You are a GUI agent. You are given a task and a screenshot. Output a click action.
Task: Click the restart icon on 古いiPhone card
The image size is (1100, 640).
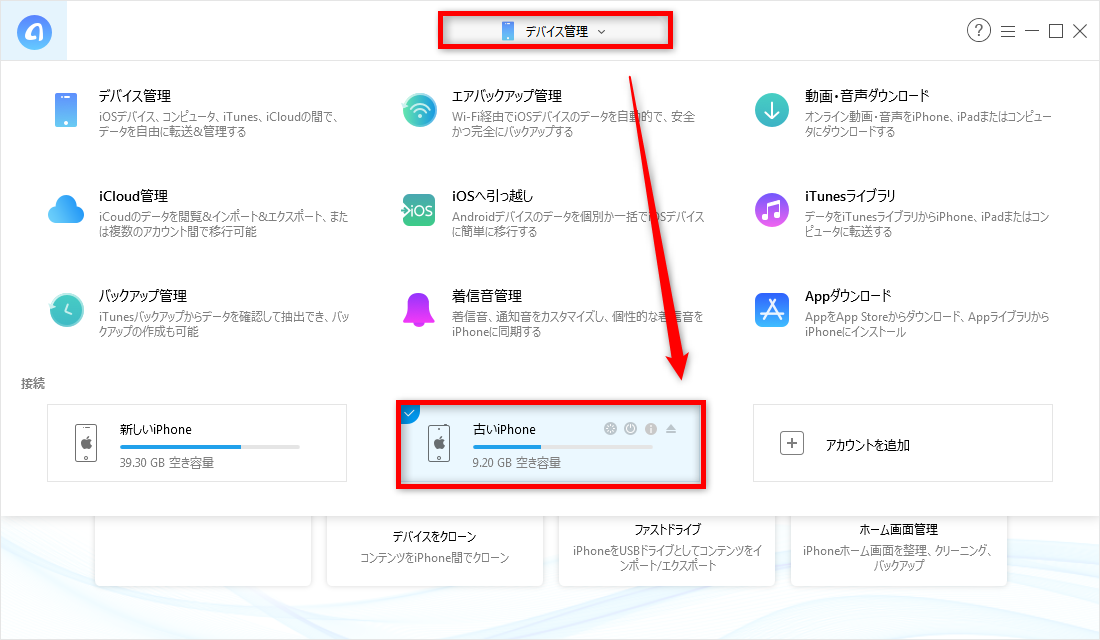[610, 429]
